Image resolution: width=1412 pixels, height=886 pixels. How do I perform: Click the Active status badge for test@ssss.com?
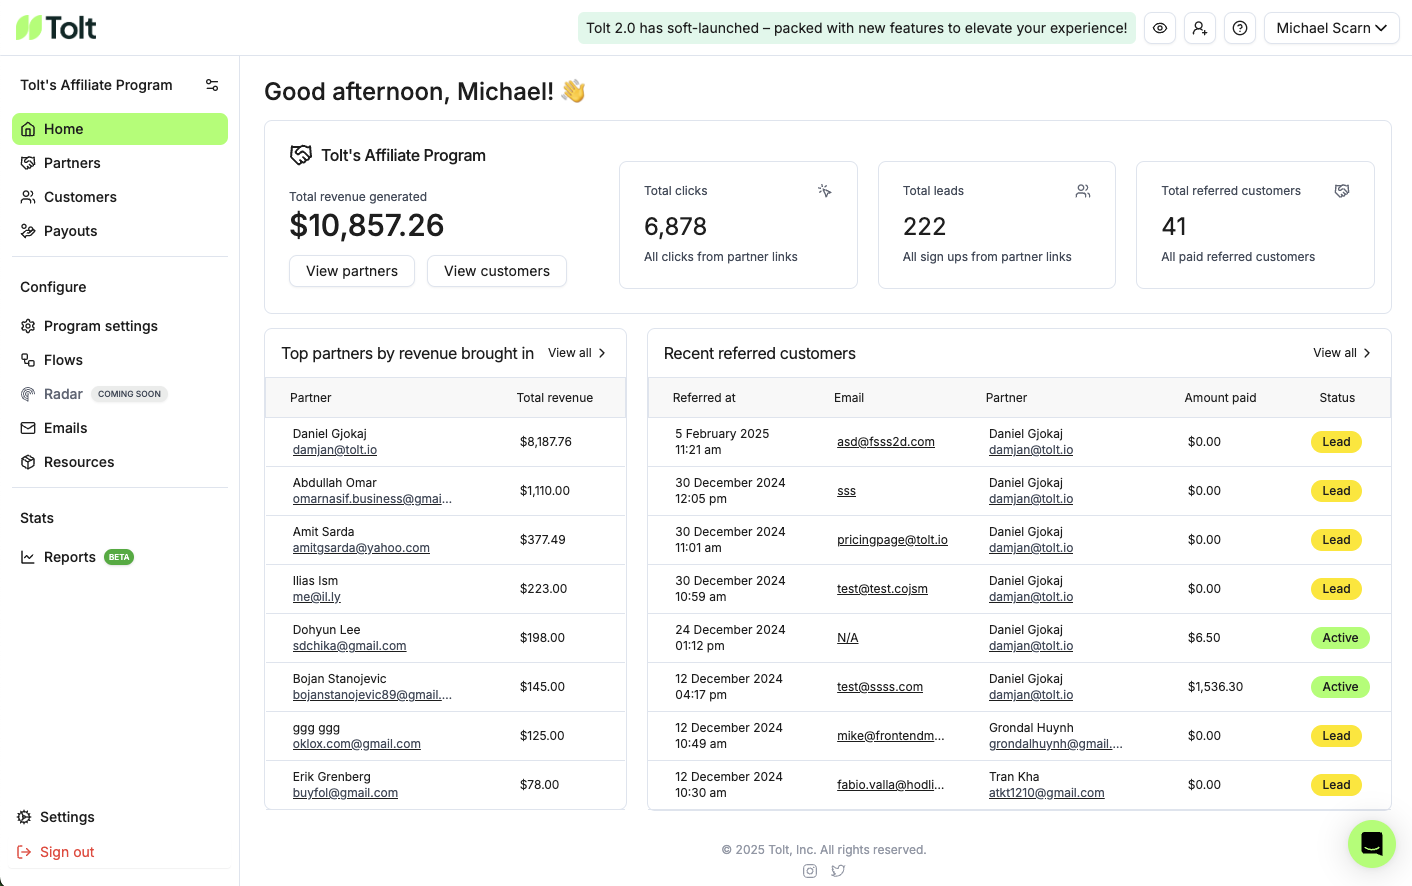click(x=1340, y=686)
